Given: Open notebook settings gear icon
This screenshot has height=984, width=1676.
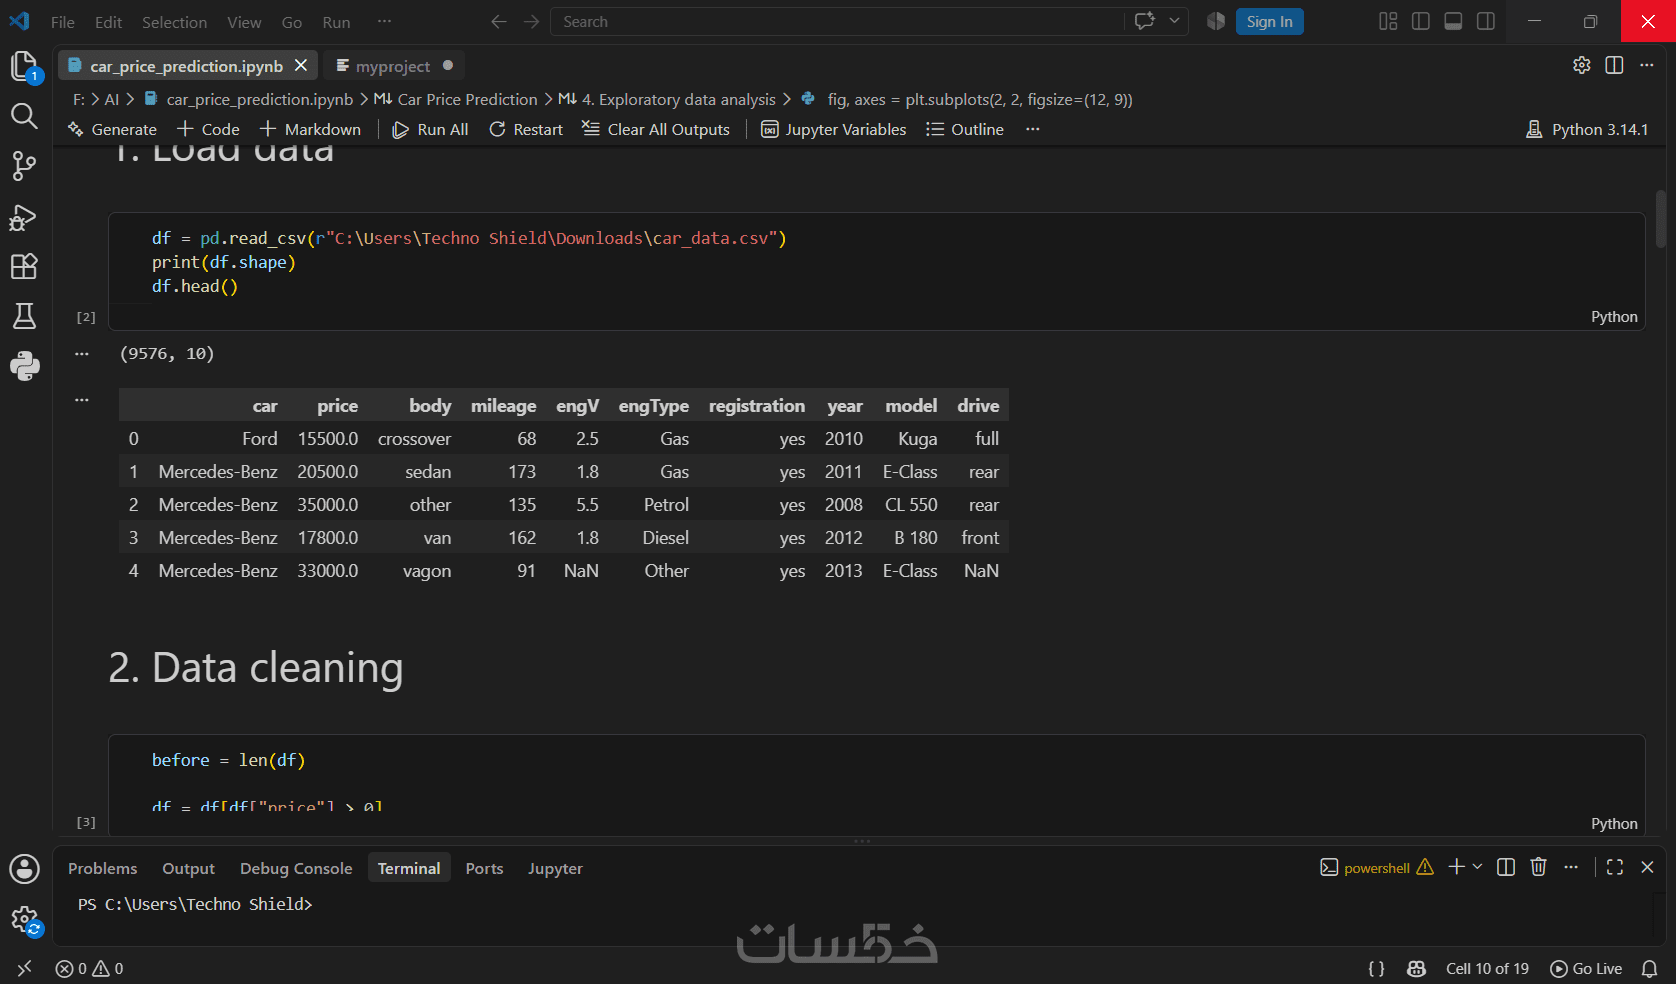Looking at the screenshot, I should (1582, 65).
